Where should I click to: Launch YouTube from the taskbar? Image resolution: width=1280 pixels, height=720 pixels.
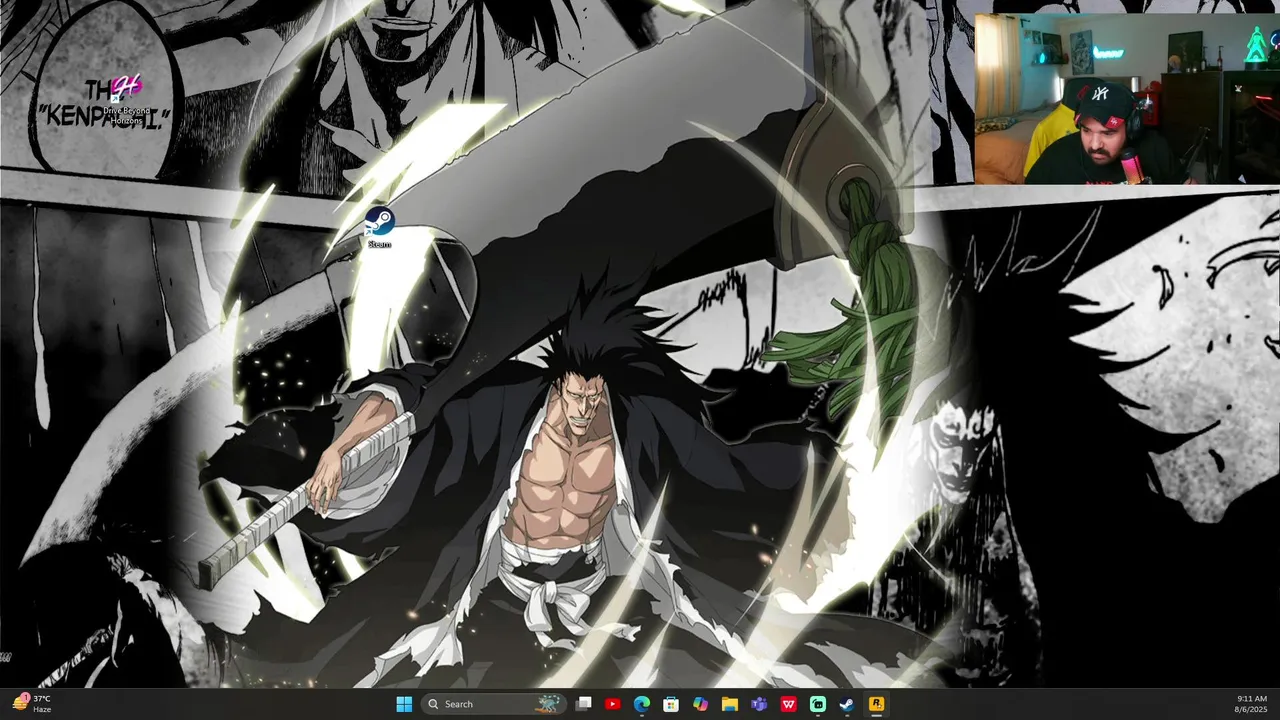pyautogui.click(x=613, y=704)
